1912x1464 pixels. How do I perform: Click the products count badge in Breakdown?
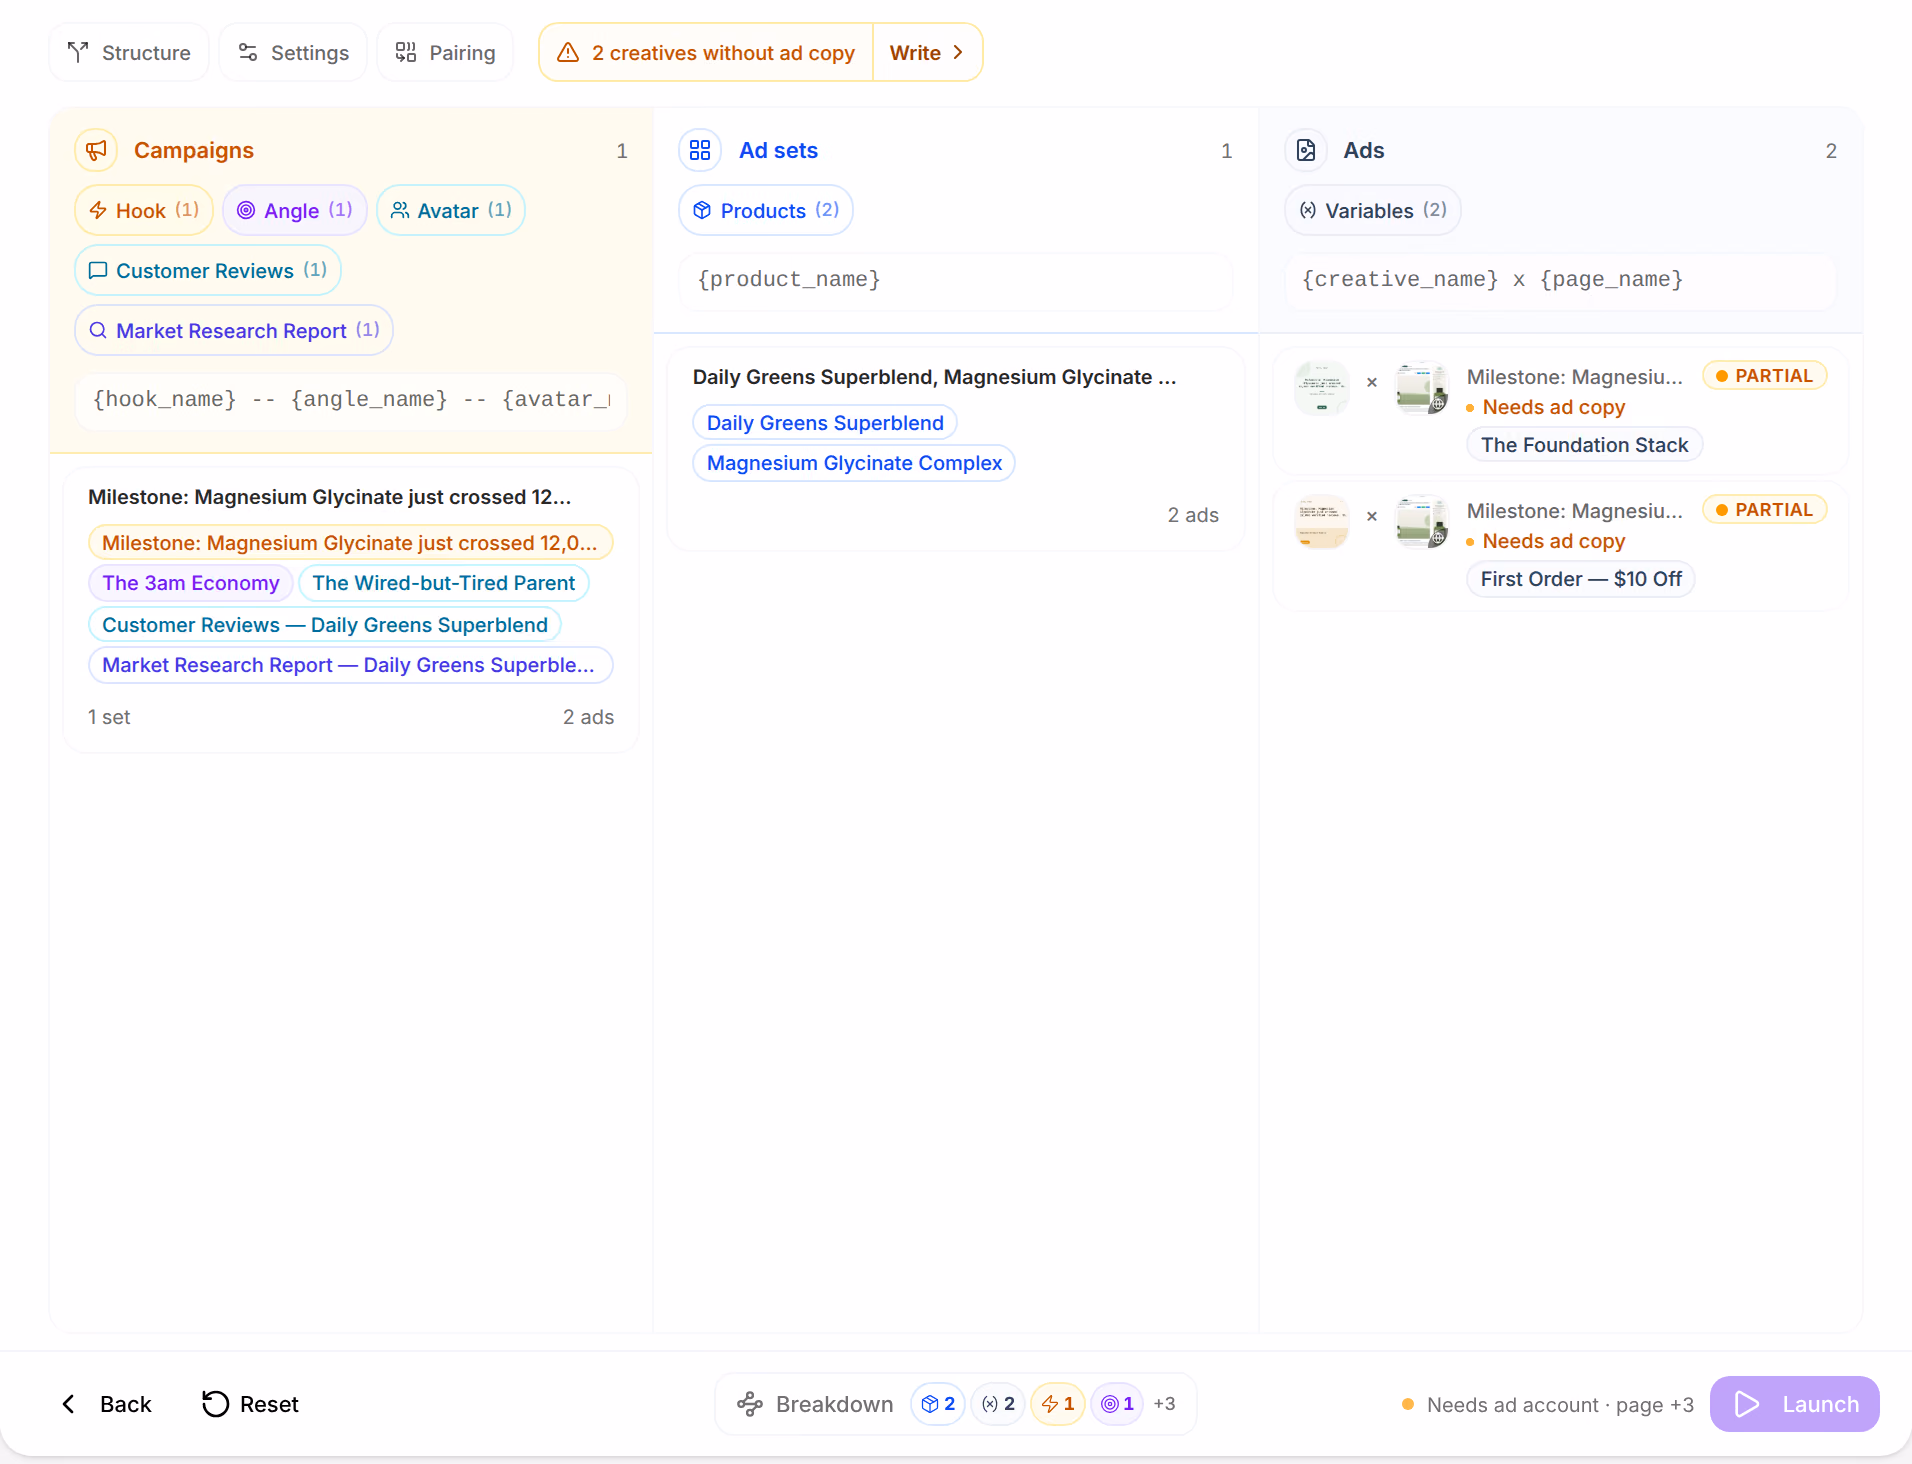point(938,1404)
